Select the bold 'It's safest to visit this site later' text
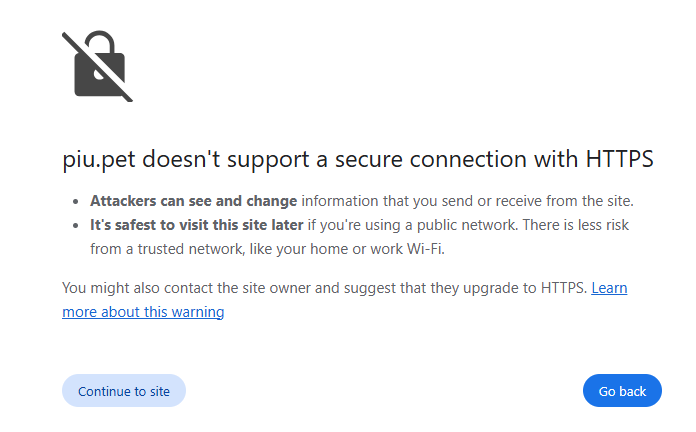This screenshot has height=432, width=696. 197,225
